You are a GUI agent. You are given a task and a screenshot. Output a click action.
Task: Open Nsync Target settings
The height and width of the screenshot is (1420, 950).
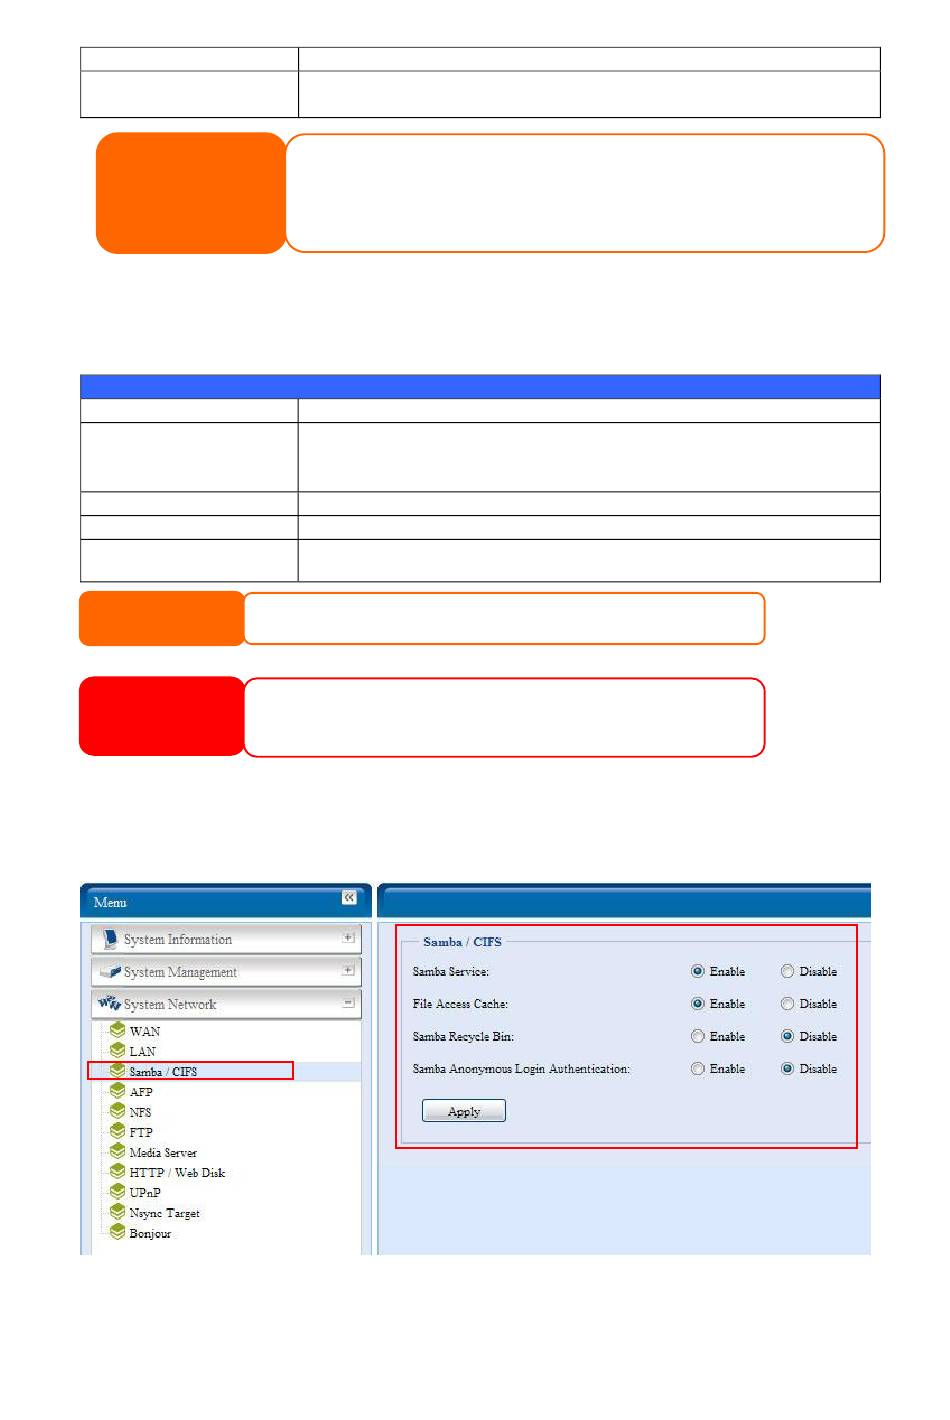[x=164, y=1213]
